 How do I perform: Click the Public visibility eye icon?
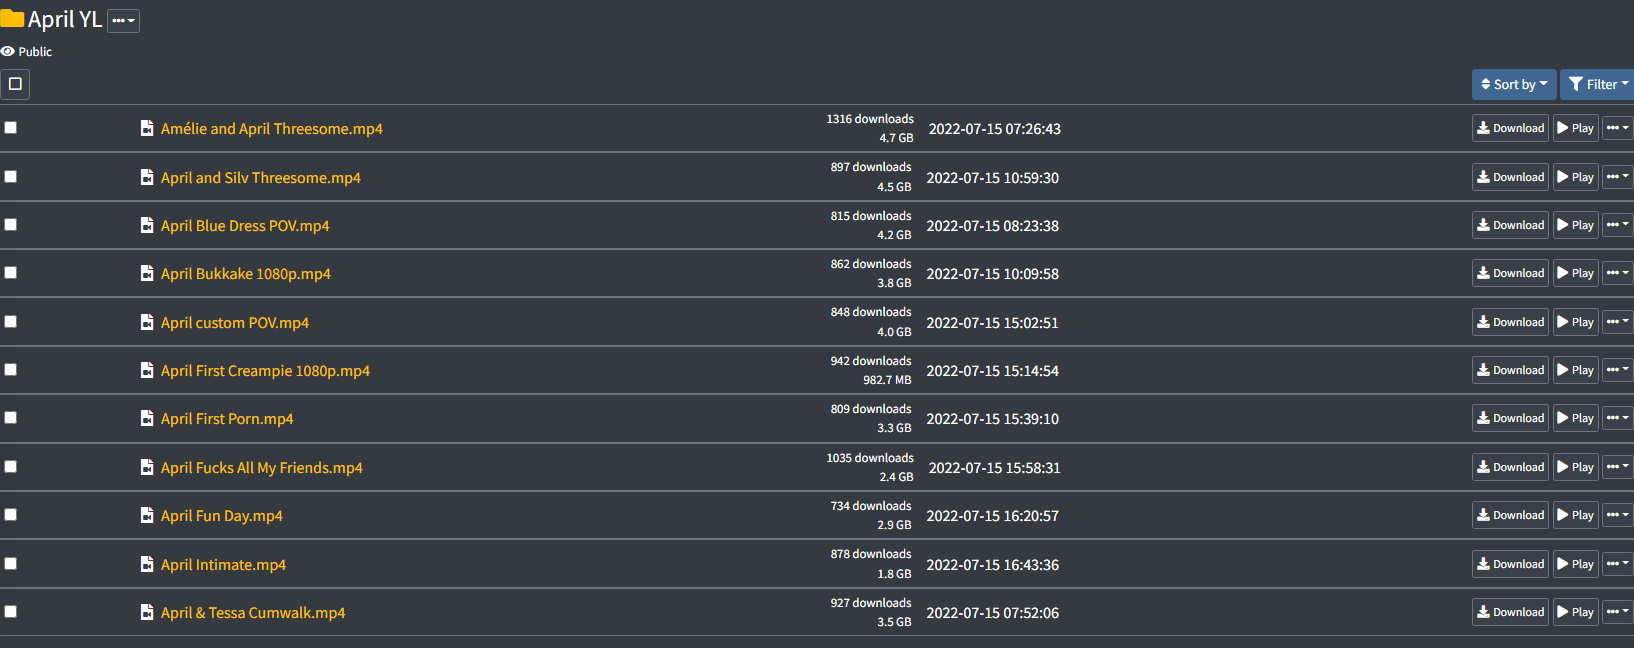[x=8, y=51]
